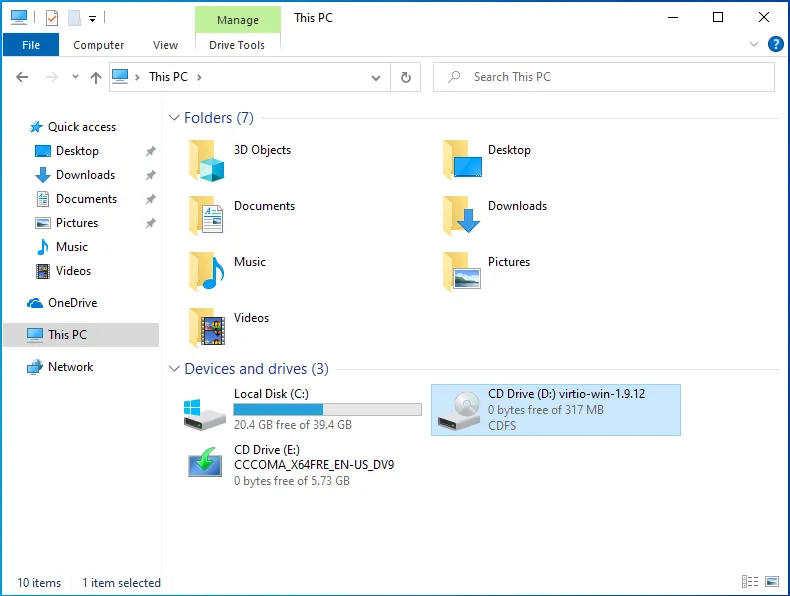Click the chevron before This PC in address bar
Image resolution: width=790 pixels, height=596 pixels.
coord(137,77)
